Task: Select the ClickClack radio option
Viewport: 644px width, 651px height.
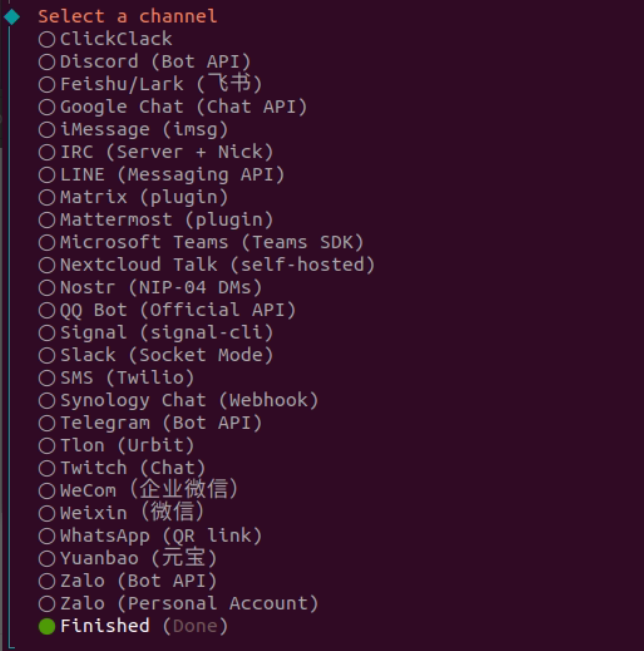Action: (105, 39)
